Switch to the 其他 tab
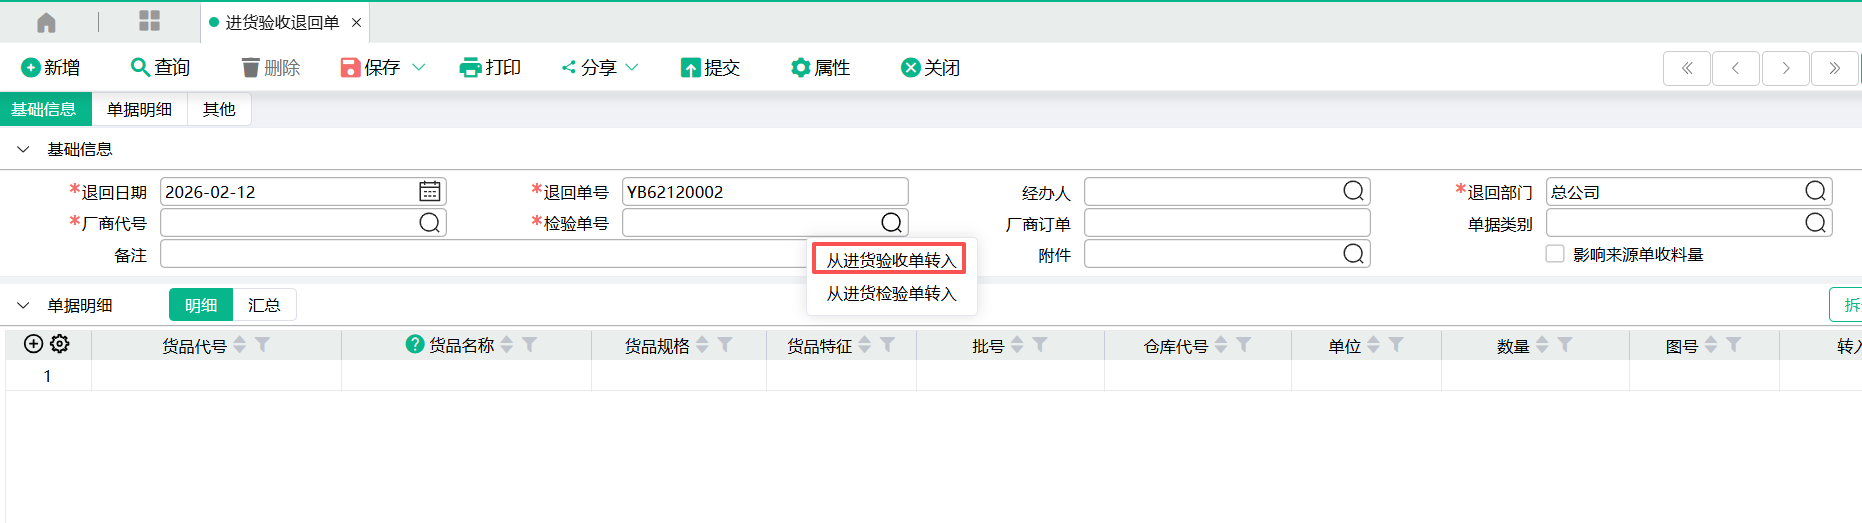Viewport: 1862px width, 523px height. point(219,109)
